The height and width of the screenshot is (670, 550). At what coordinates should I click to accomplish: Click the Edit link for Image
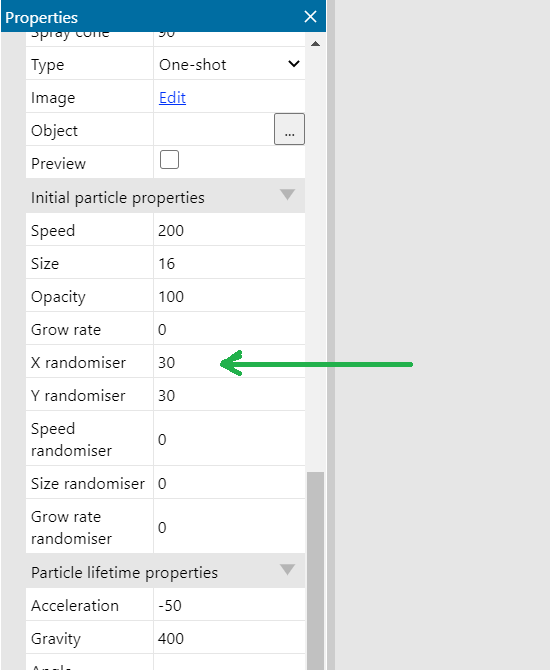click(172, 98)
